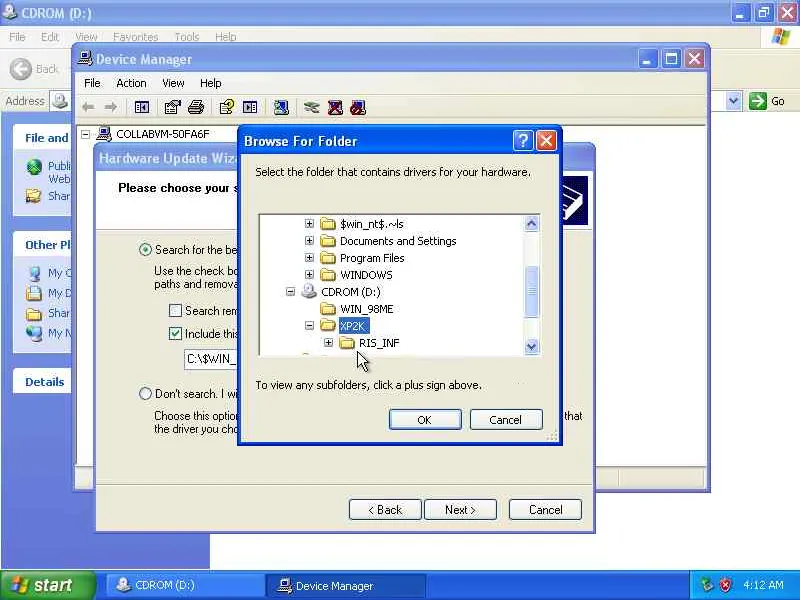
Task: Click the wizard Cancel button
Action: [x=545, y=510]
